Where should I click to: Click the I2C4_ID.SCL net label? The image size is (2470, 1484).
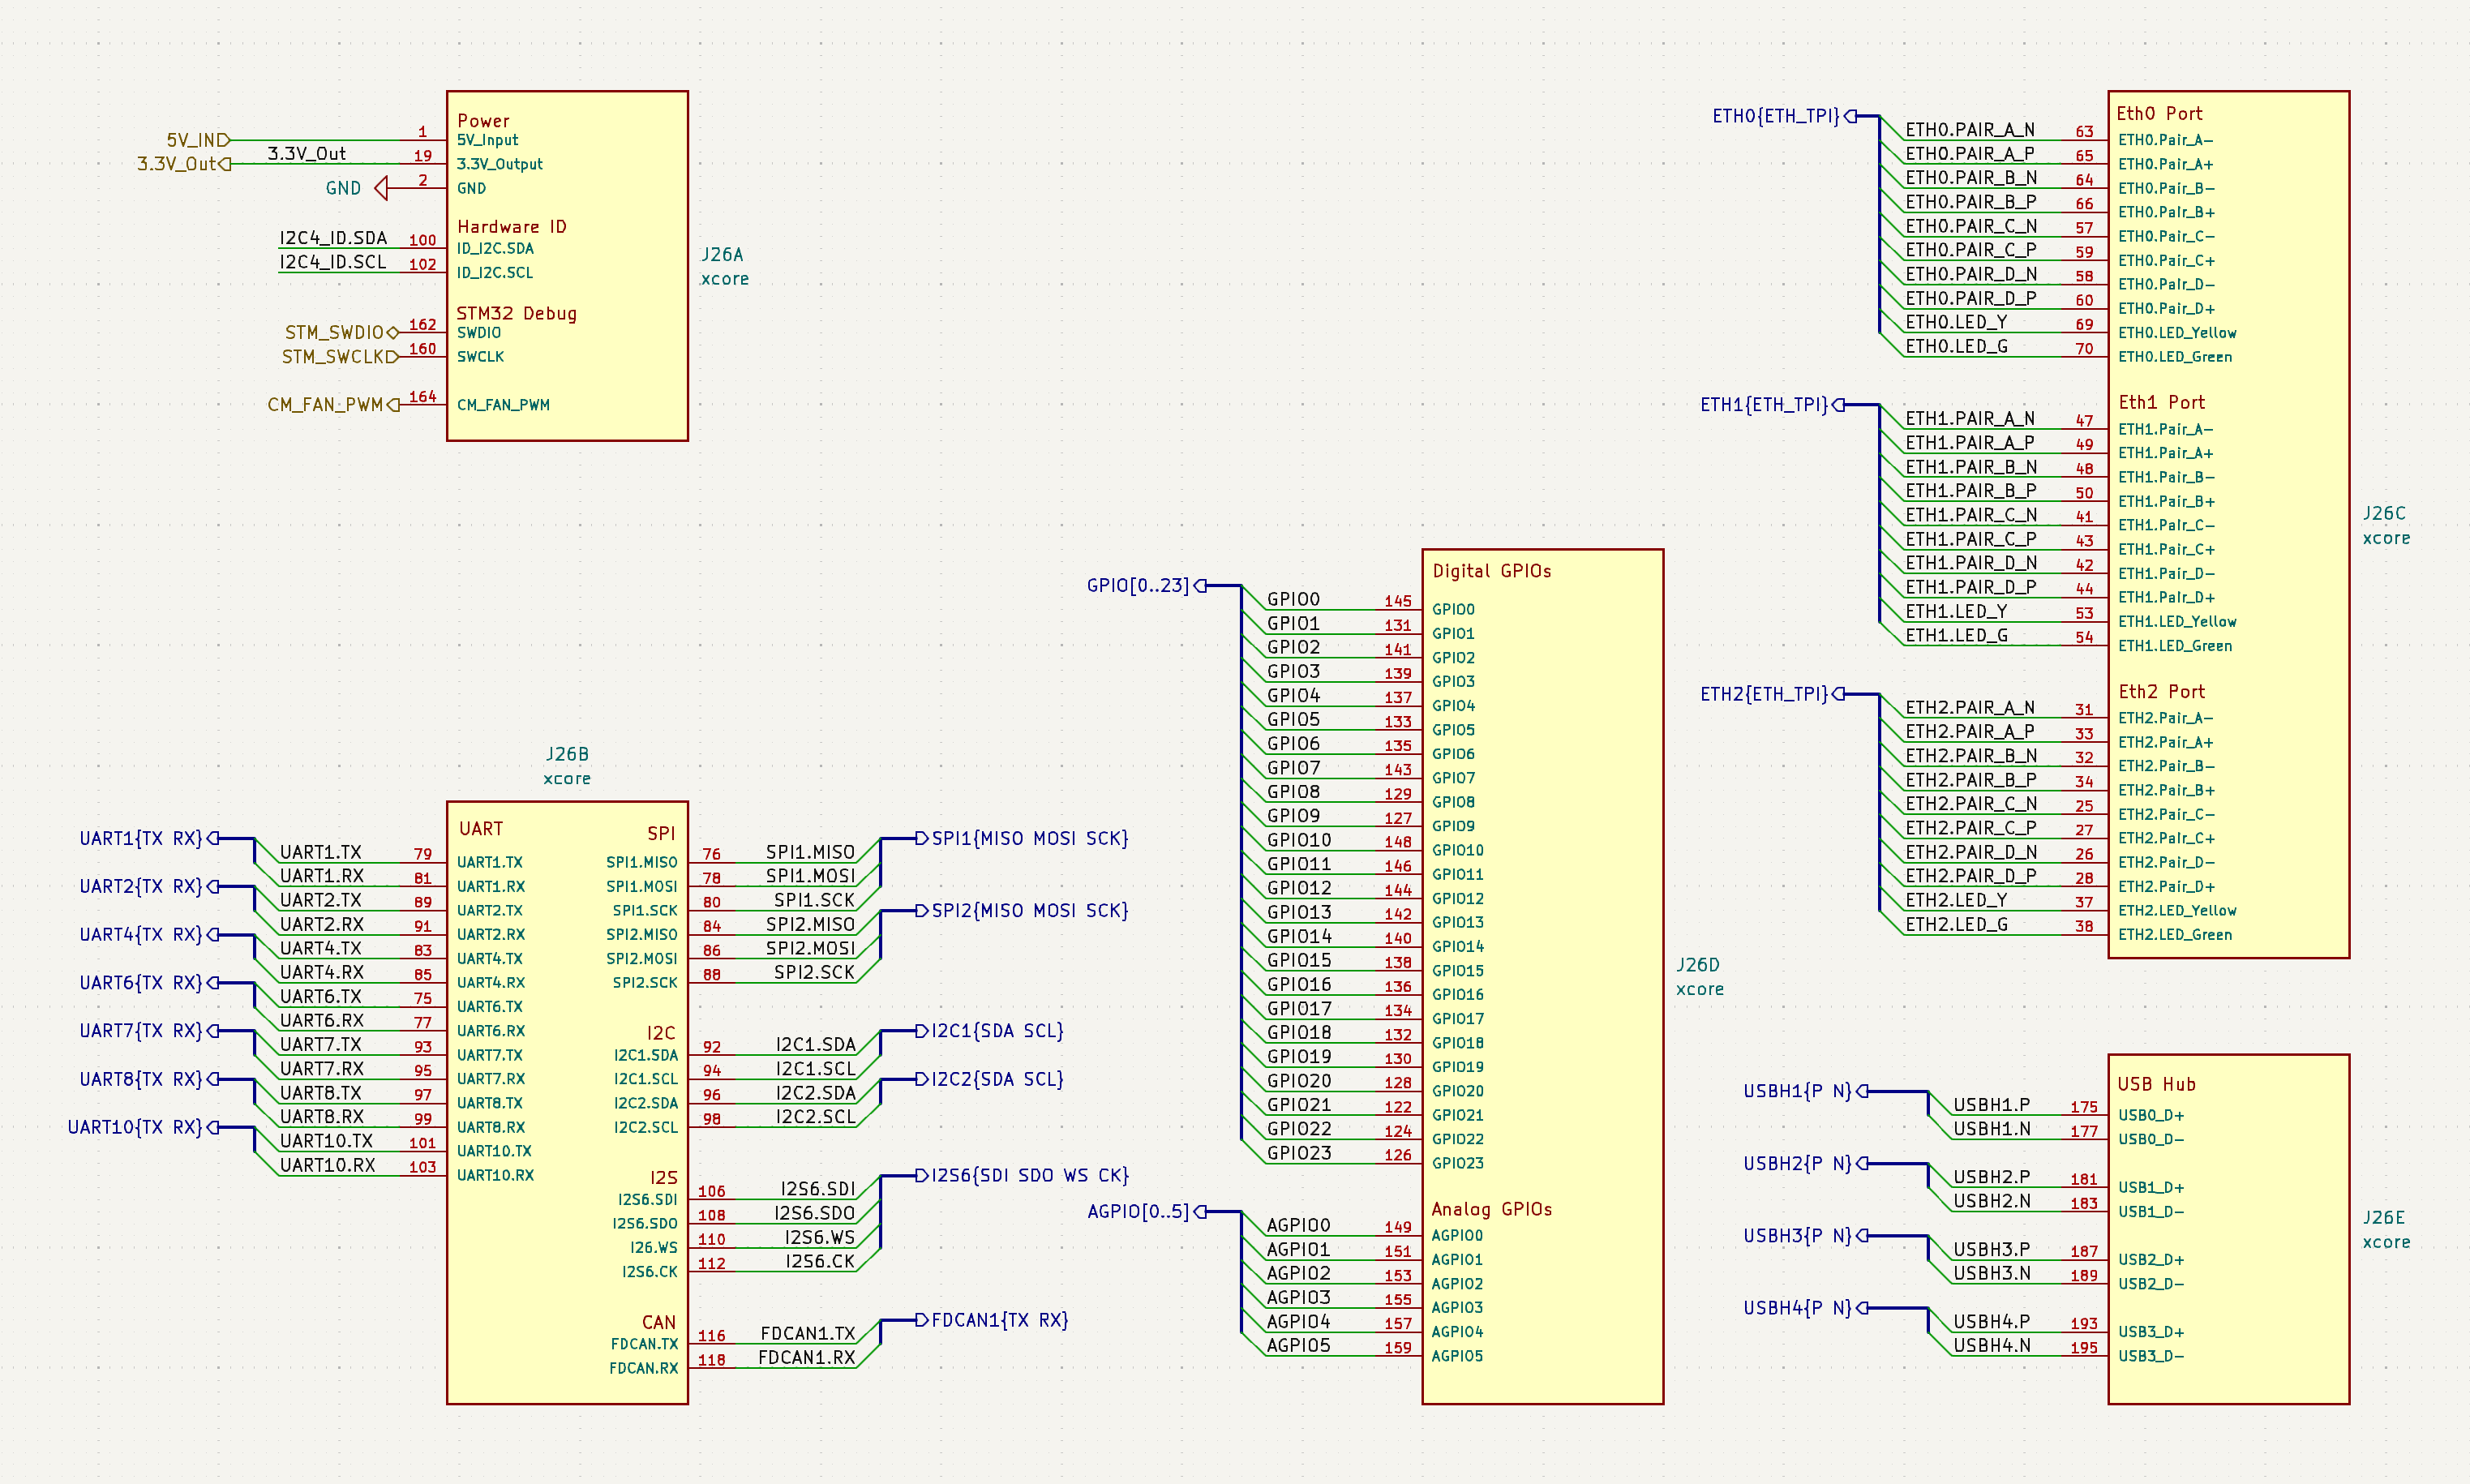(333, 262)
